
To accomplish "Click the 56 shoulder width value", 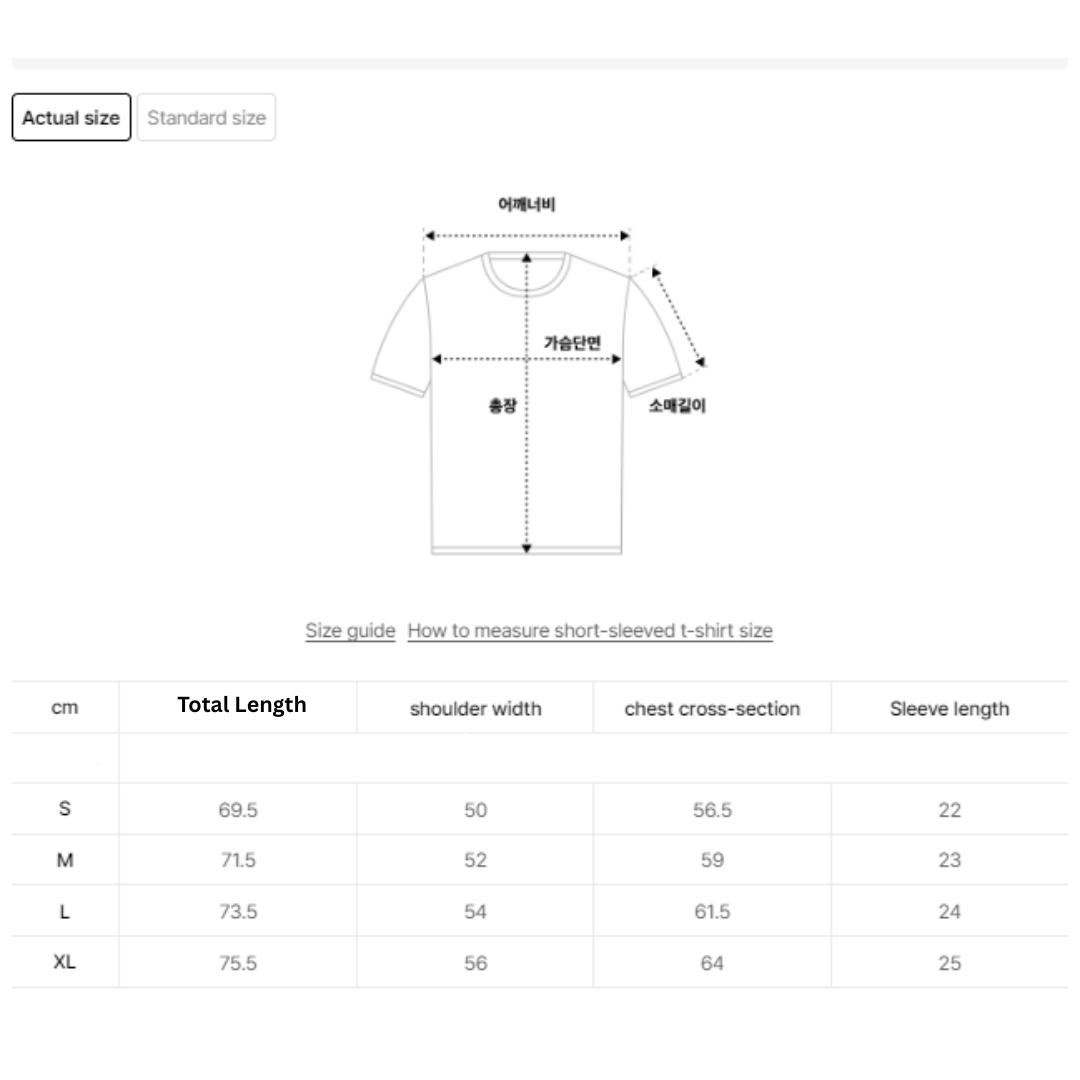I will click(x=475, y=963).
